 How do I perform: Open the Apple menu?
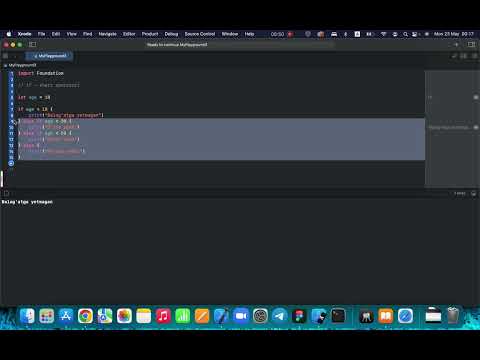tap(9, 34)
